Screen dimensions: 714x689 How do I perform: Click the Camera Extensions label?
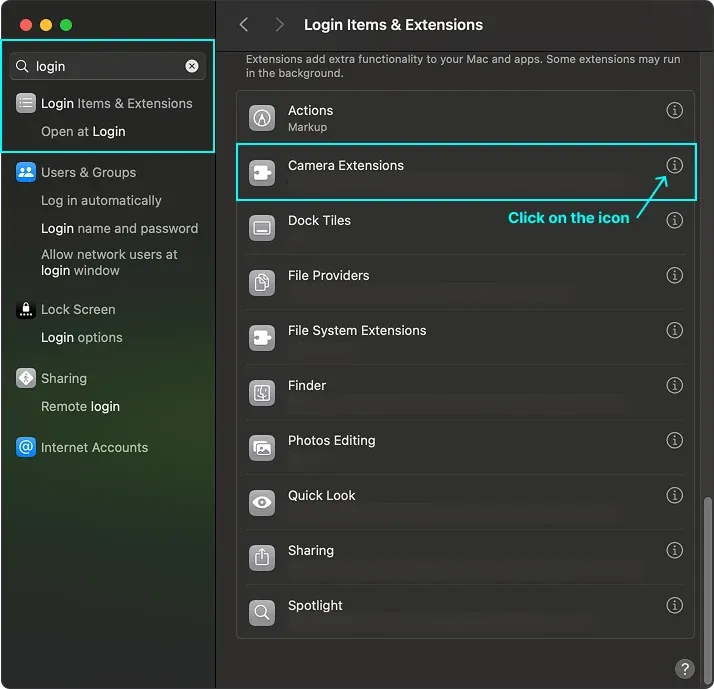[346, 165]
